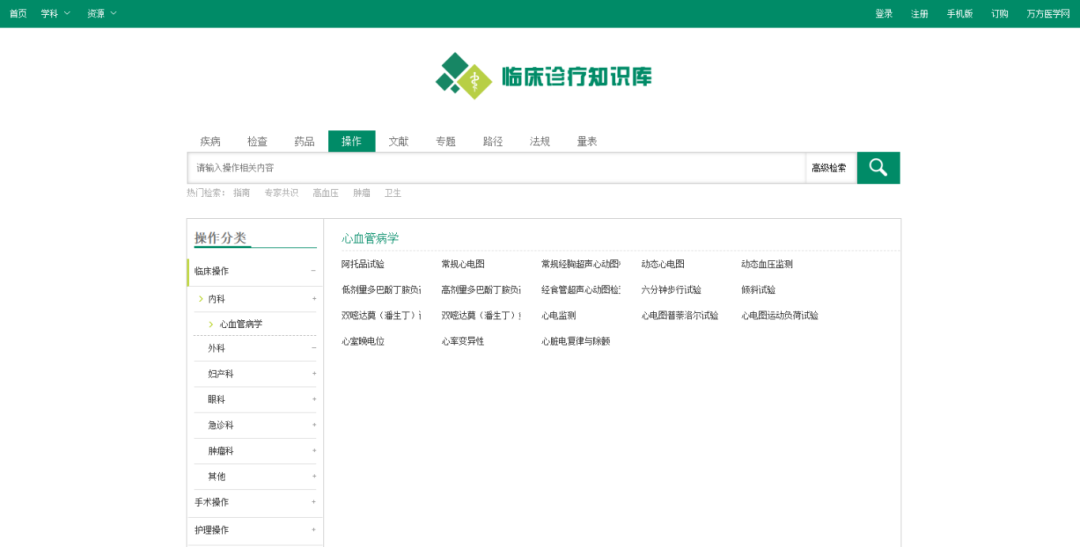The height and width of the screenshot is (547, 1080).
Task: Click hot search term 指南
Action: [x=242, y=193]
